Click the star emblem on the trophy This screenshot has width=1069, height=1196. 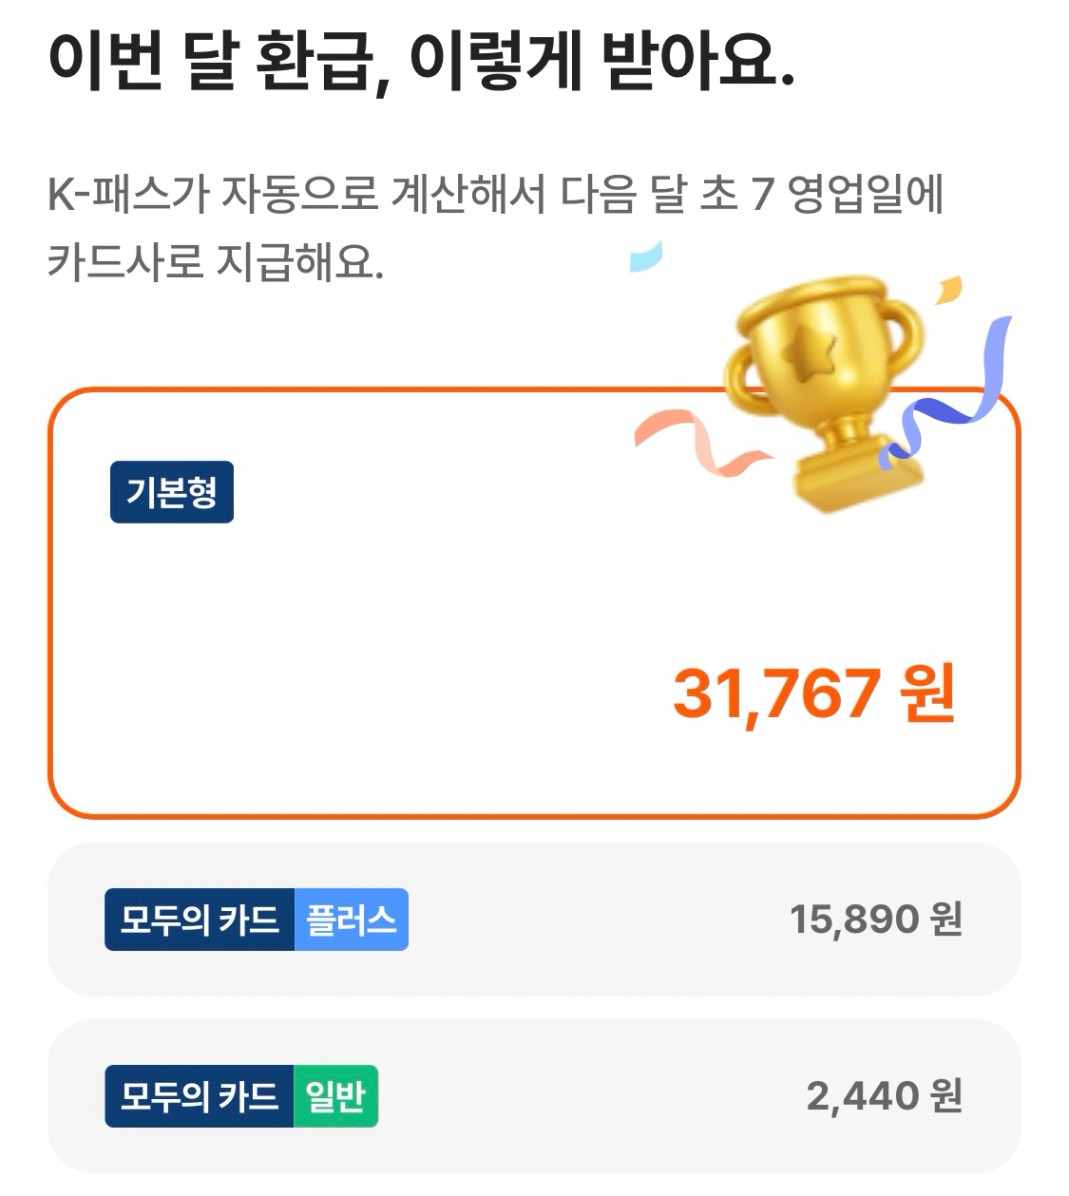pyautogui.click(x=803, y=352)
